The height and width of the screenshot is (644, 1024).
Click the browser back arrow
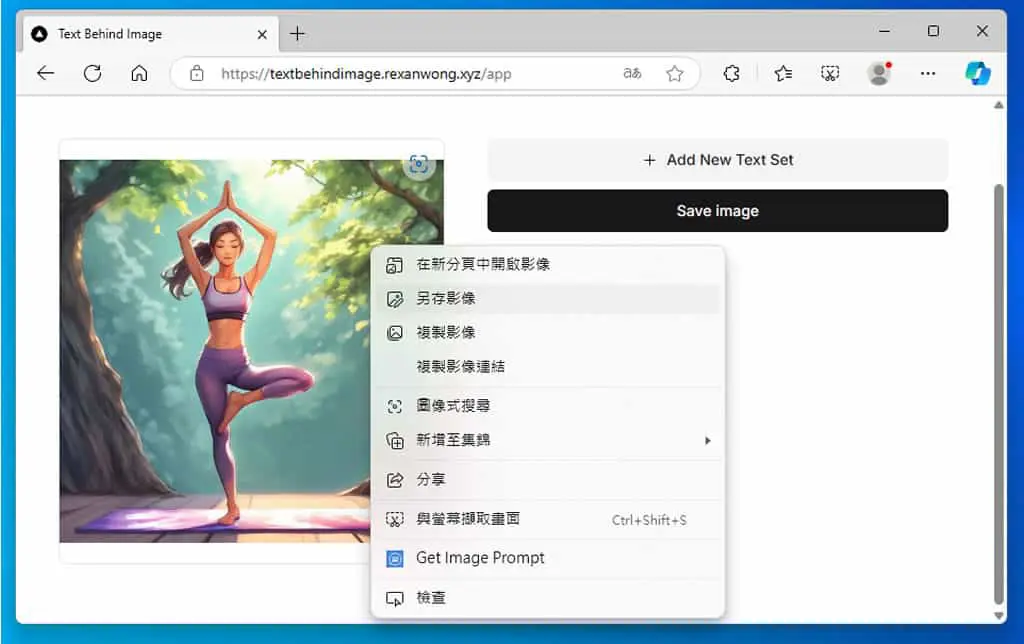[x=45, y=73]
